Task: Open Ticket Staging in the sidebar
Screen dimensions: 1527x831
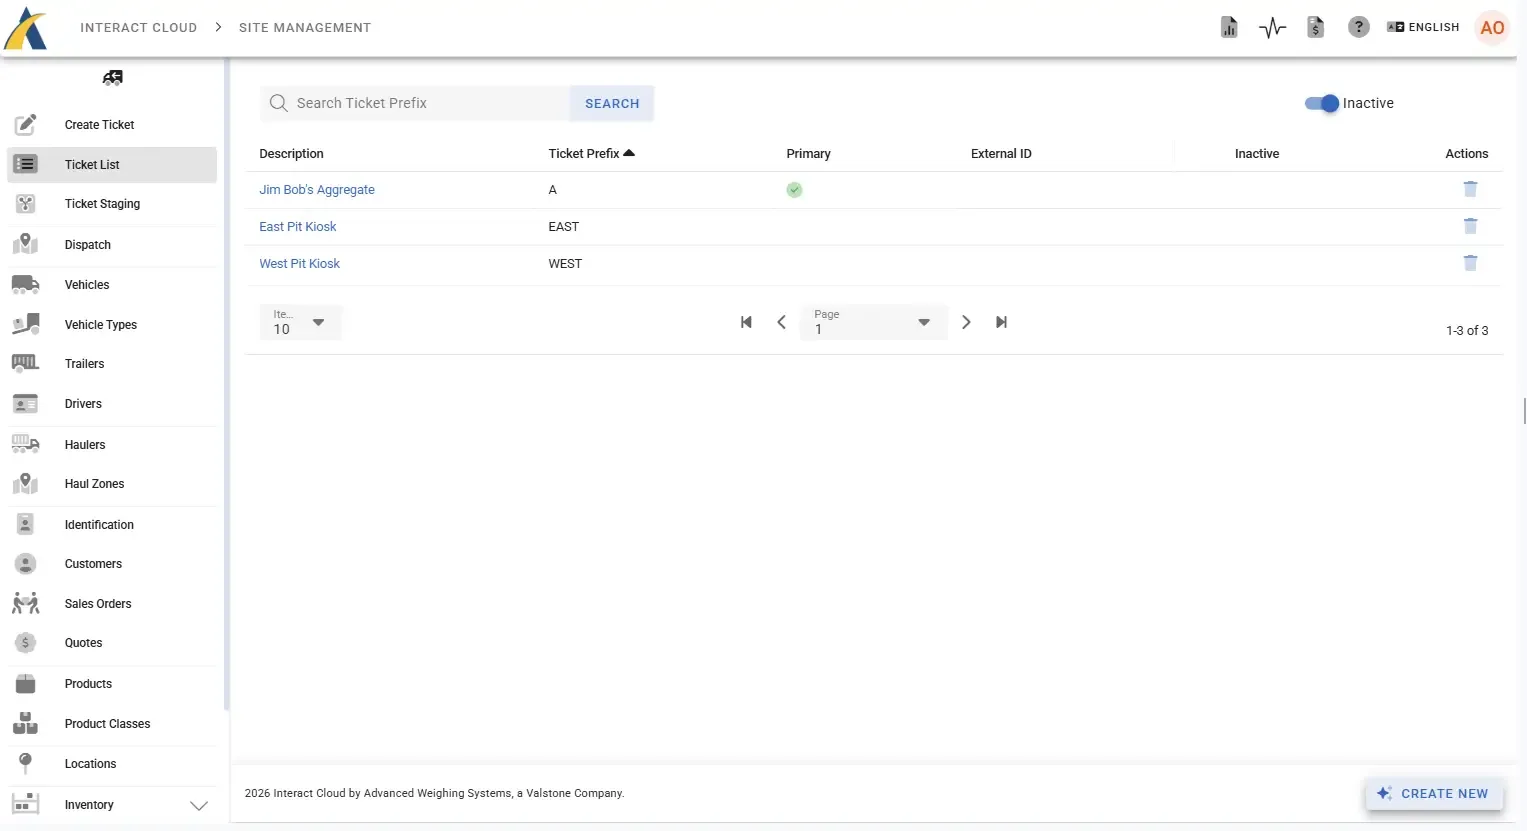Action: [x=102, y=204]
